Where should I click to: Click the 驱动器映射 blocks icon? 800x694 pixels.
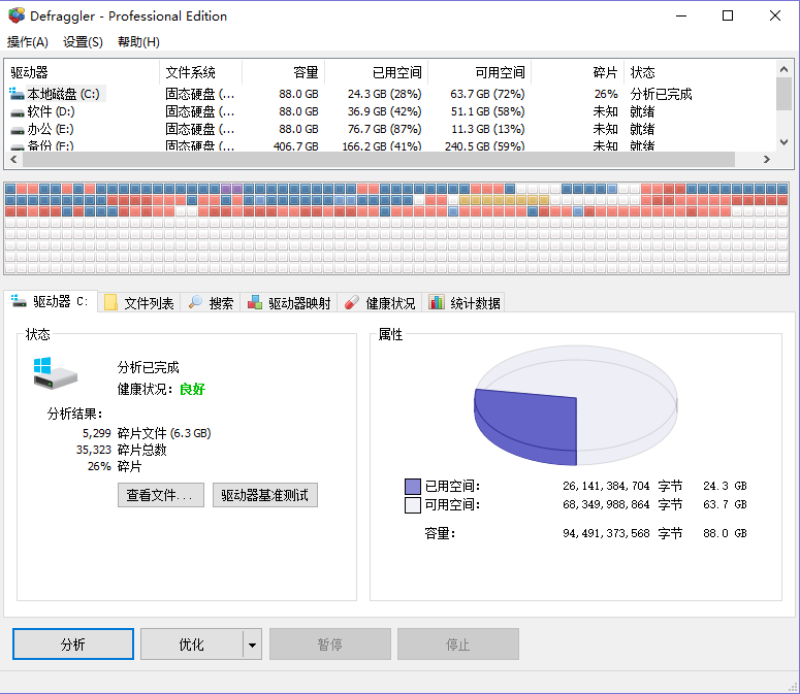pyautogui.click(x=255, y=303)
